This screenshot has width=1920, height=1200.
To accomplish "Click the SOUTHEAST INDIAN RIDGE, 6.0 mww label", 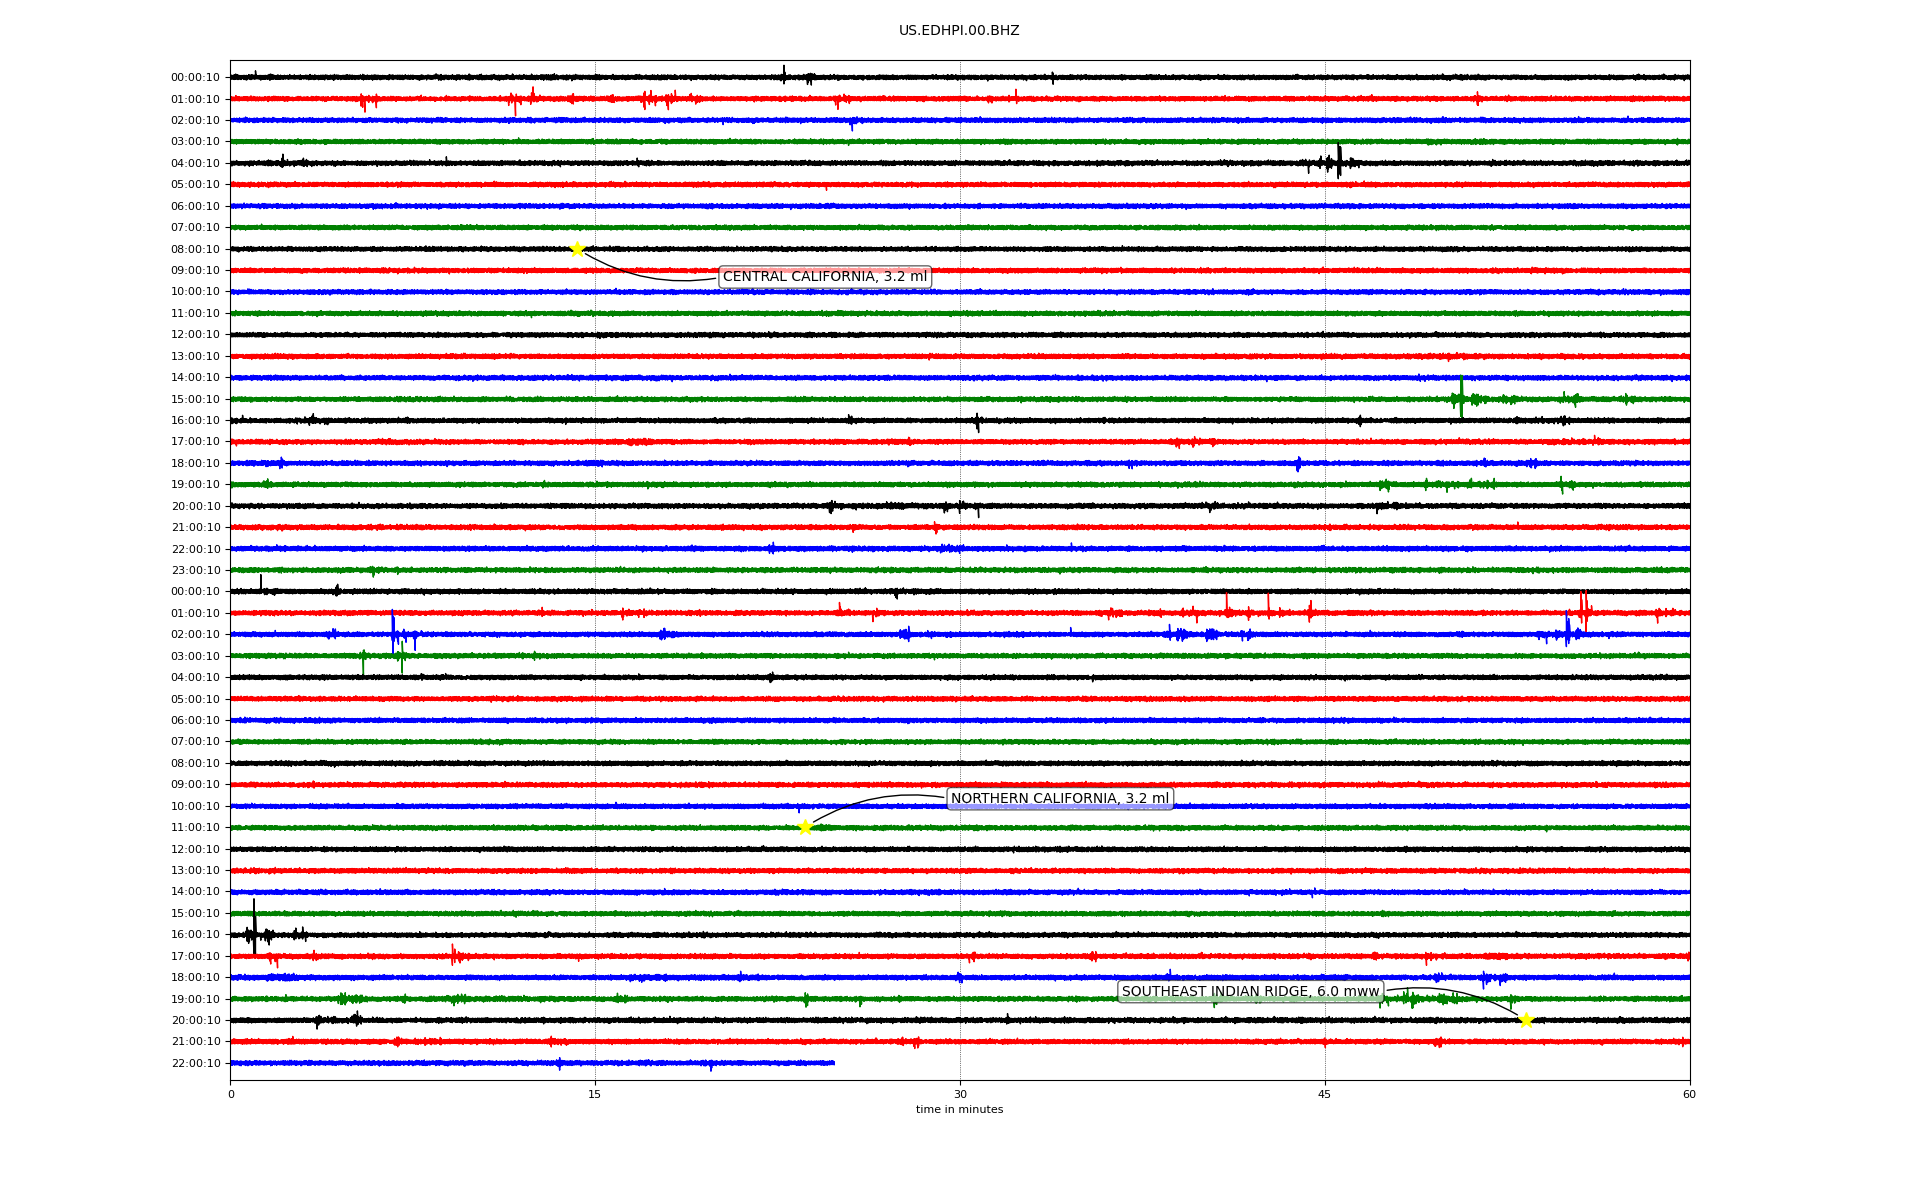I will (1250, 992).
